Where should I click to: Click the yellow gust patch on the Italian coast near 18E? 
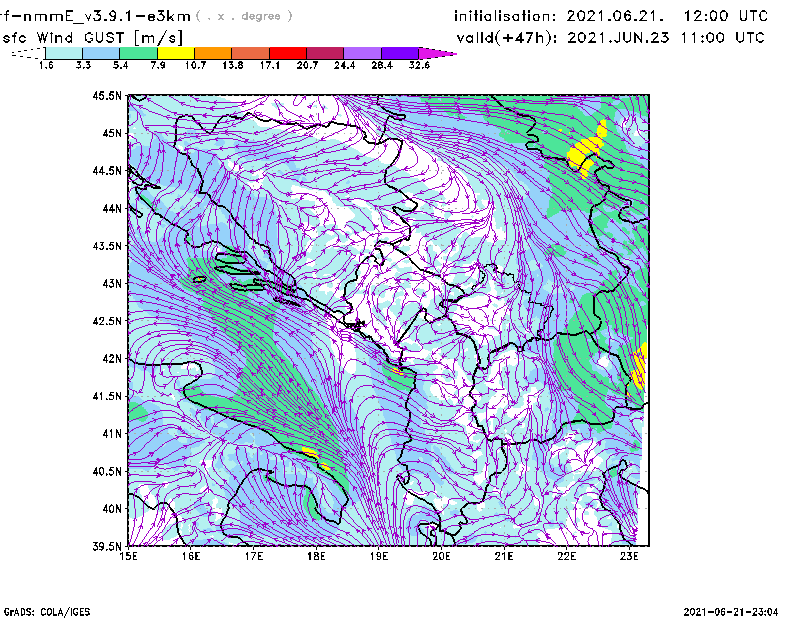point(310,452)
